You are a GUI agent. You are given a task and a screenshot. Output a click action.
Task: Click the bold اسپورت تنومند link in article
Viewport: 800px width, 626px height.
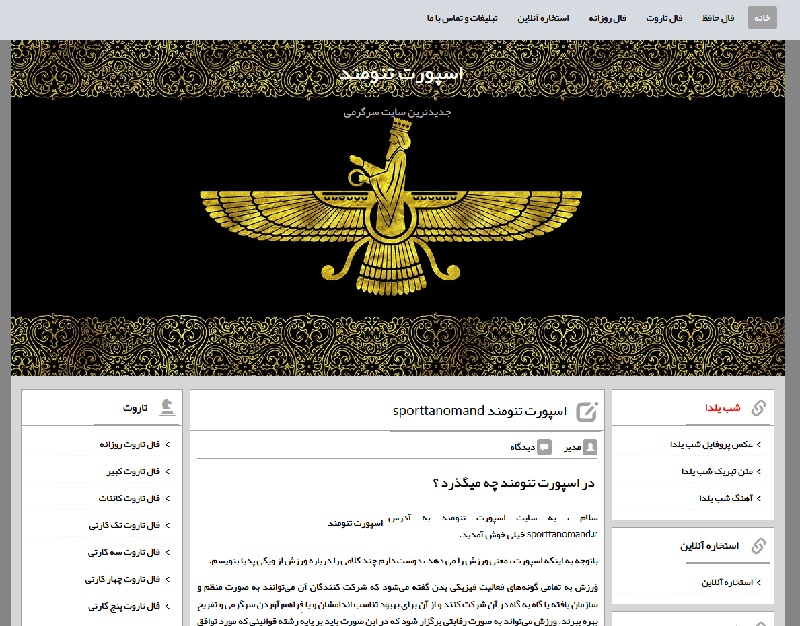[355, 523]
